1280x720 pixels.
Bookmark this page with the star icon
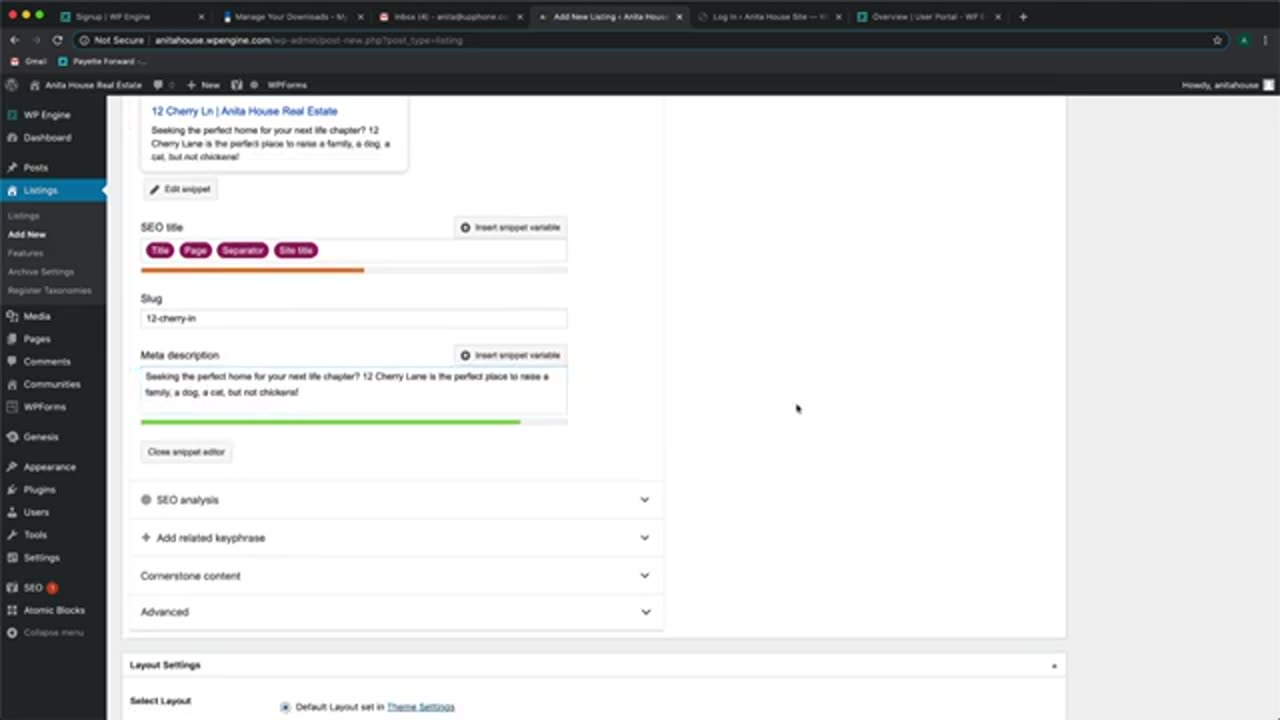(x=1217, y=40)
